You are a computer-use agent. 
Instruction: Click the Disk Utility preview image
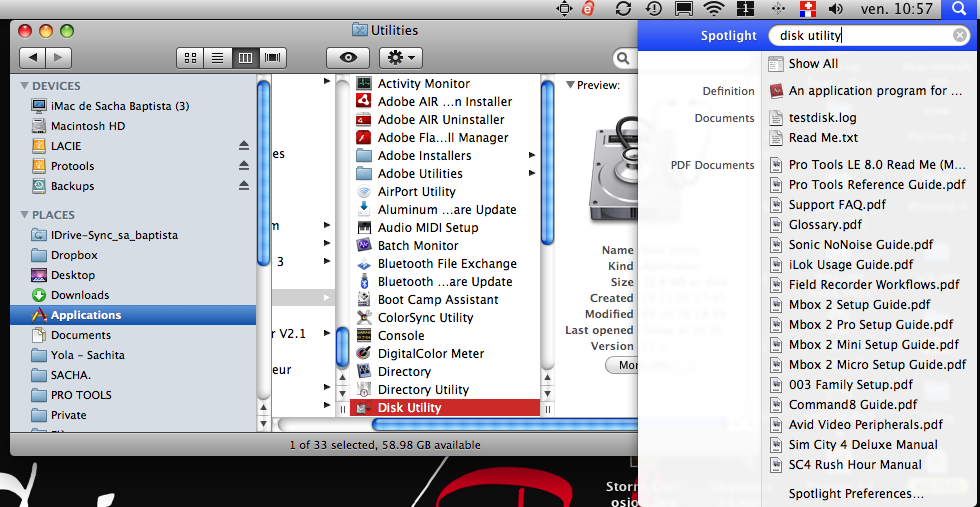[612, 169]
